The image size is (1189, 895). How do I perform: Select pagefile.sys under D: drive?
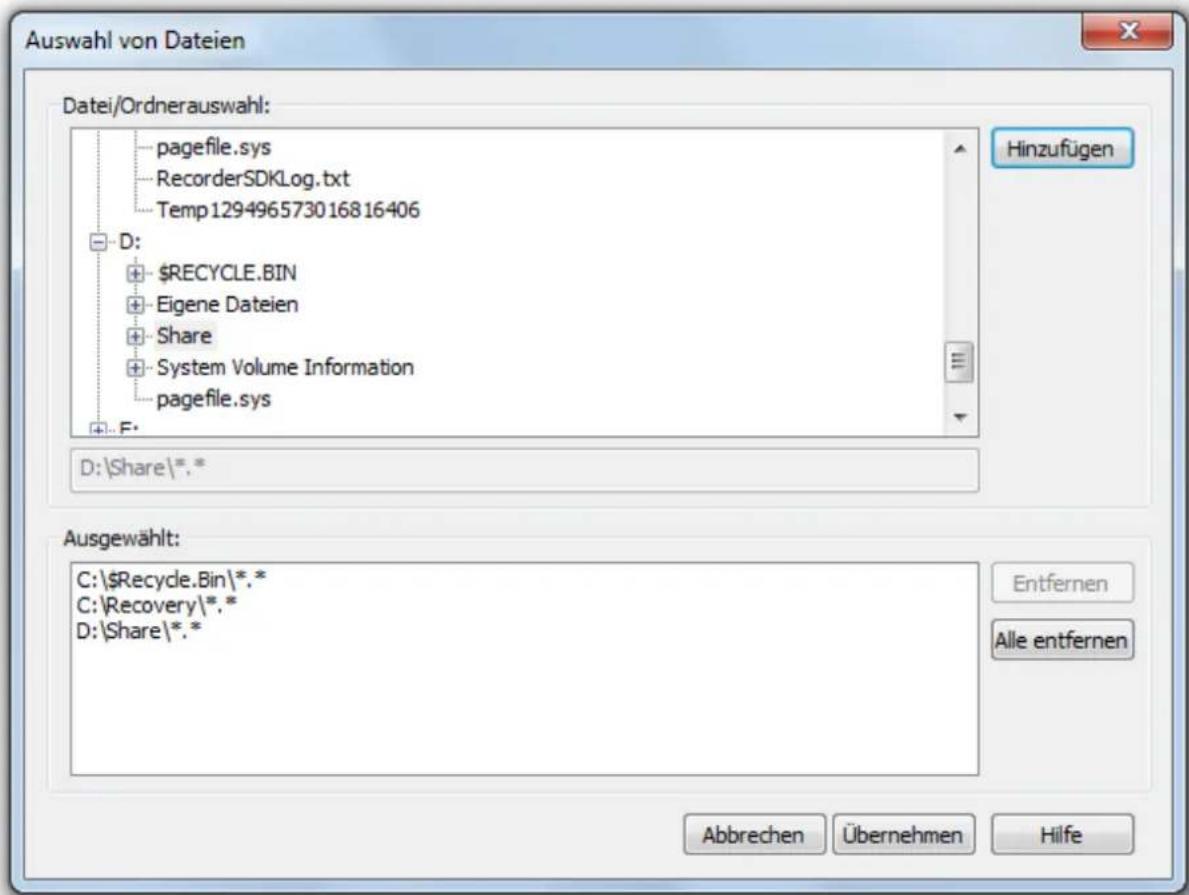click(x=213, y=400)
